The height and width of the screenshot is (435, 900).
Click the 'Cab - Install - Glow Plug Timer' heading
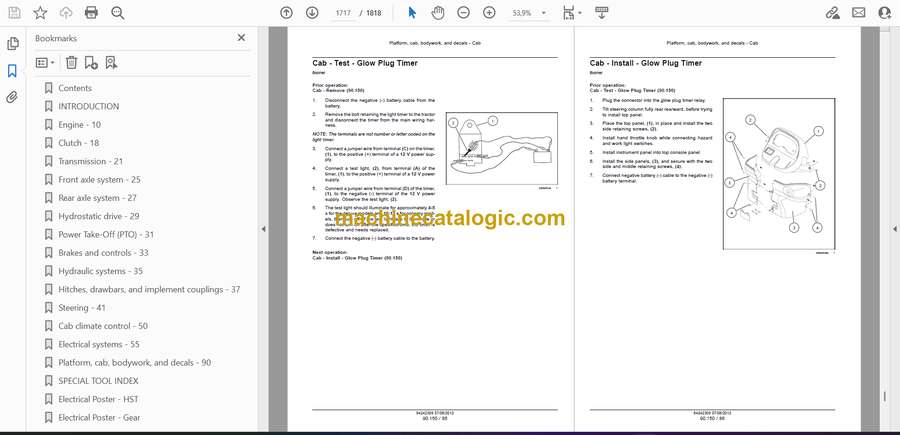point(646,63)
